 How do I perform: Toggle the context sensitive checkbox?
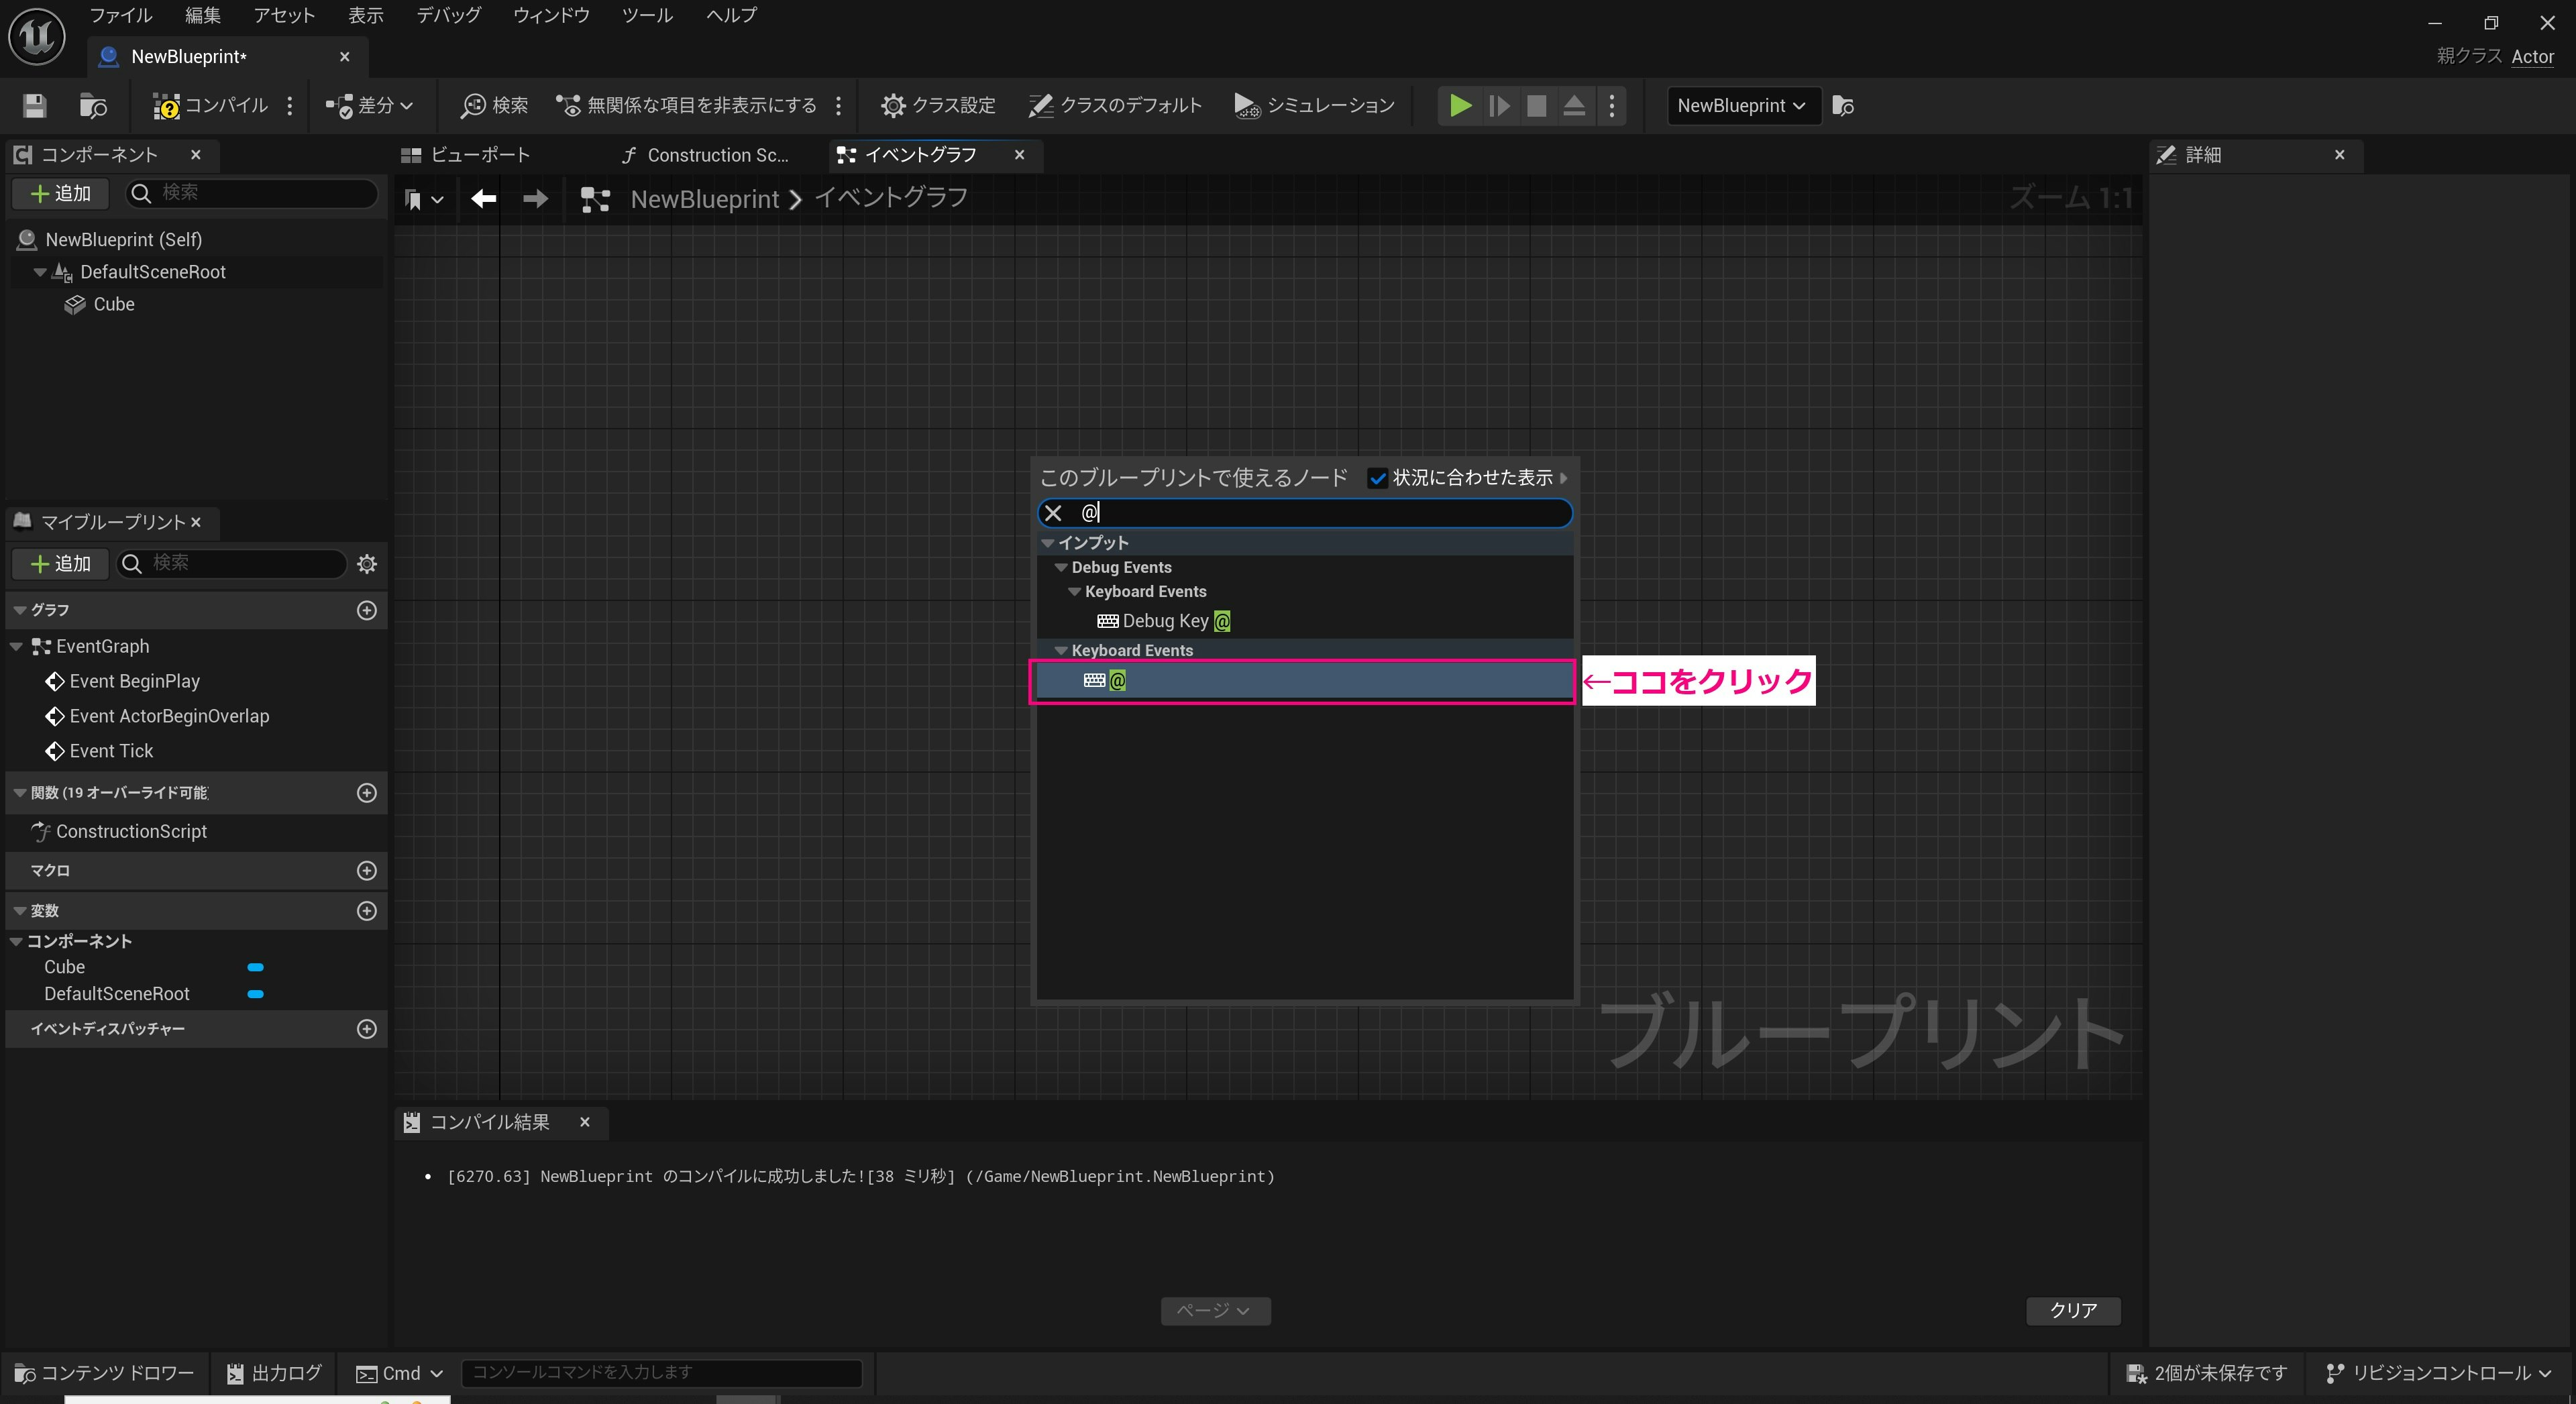pos(1377,479)
